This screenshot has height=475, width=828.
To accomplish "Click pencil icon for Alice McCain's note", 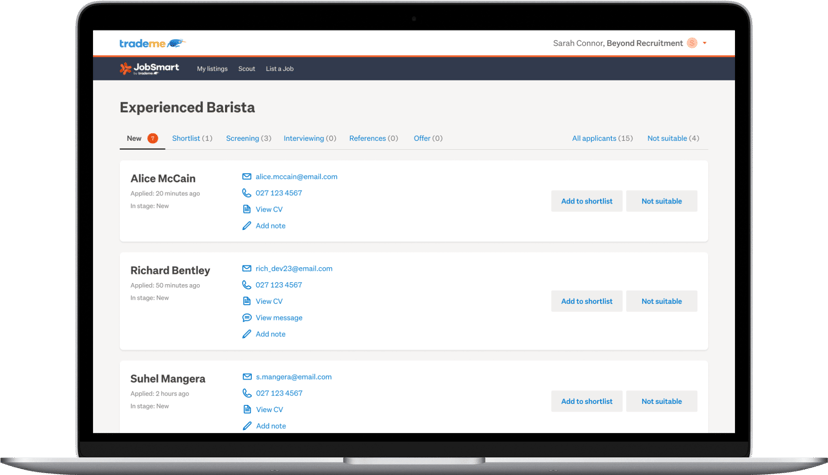I will click(247, 225).
